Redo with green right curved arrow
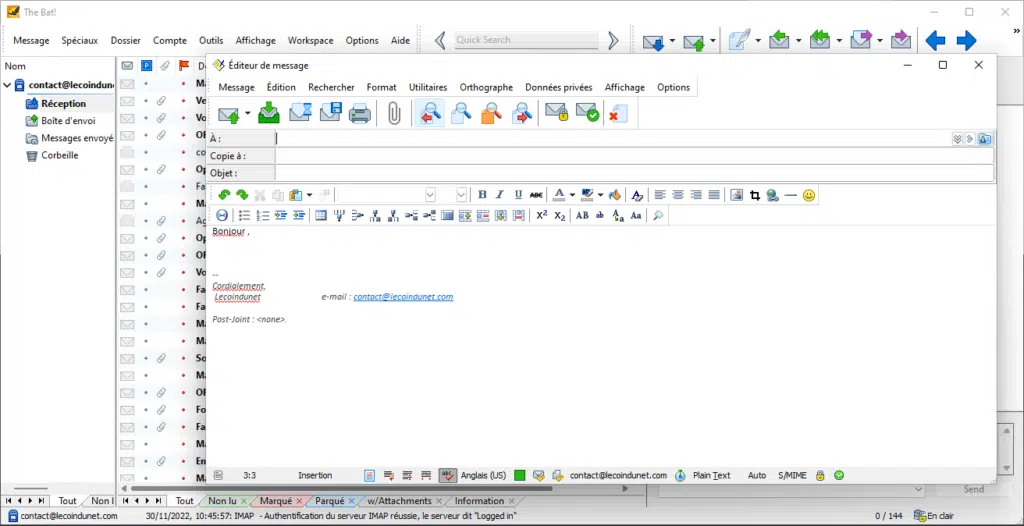 (x=242, y=195)
